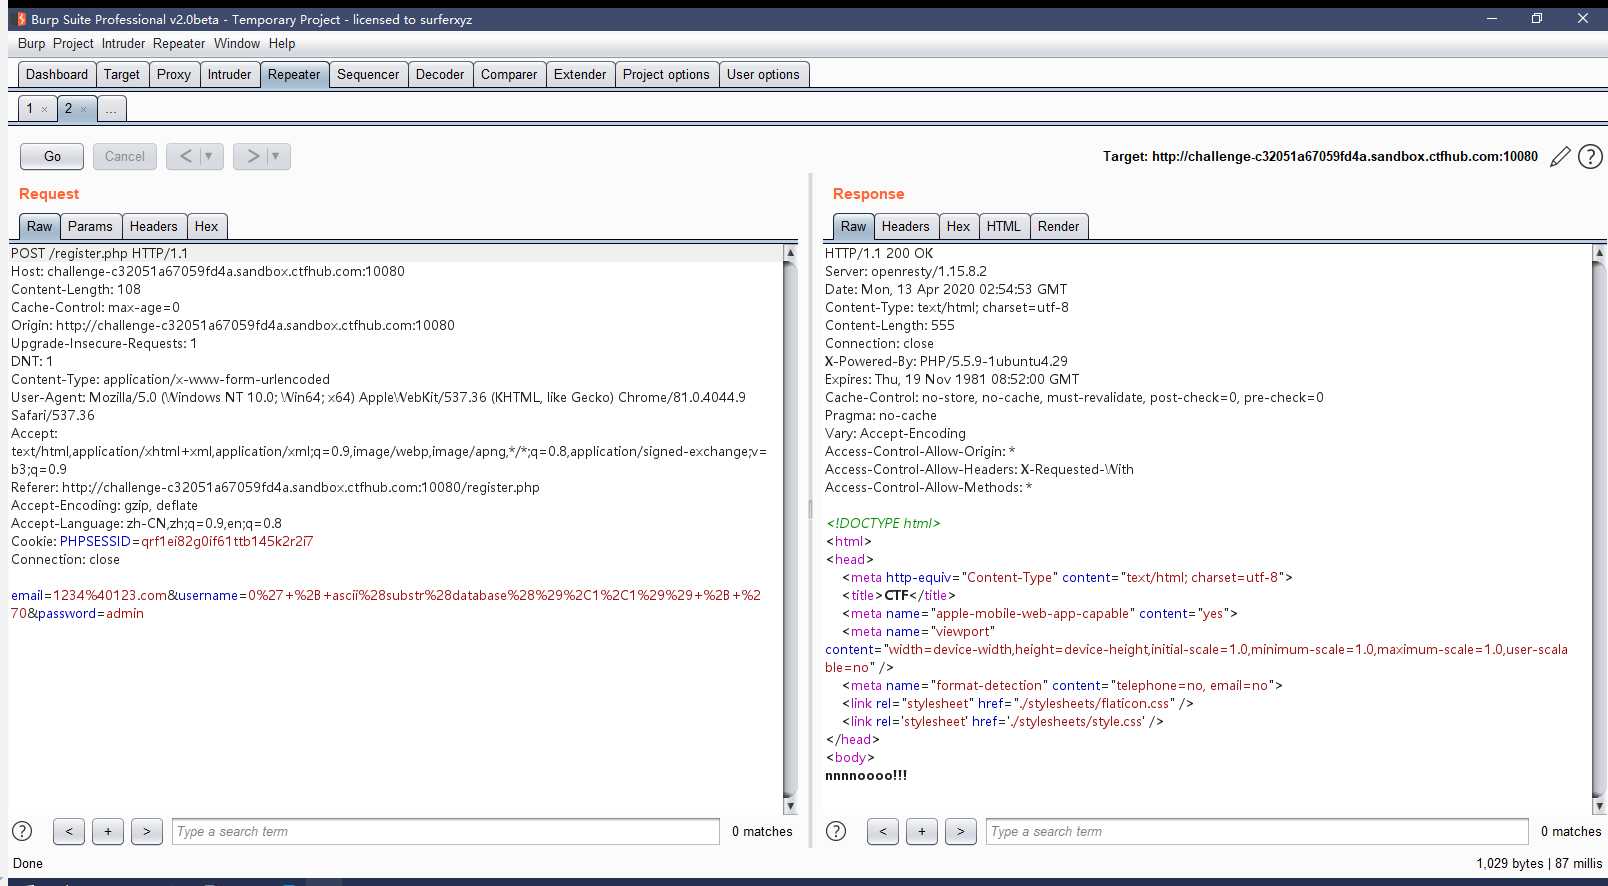Send the request with Go button
The width and height of the screenshot is (1608, 886).
click(52, 156)
